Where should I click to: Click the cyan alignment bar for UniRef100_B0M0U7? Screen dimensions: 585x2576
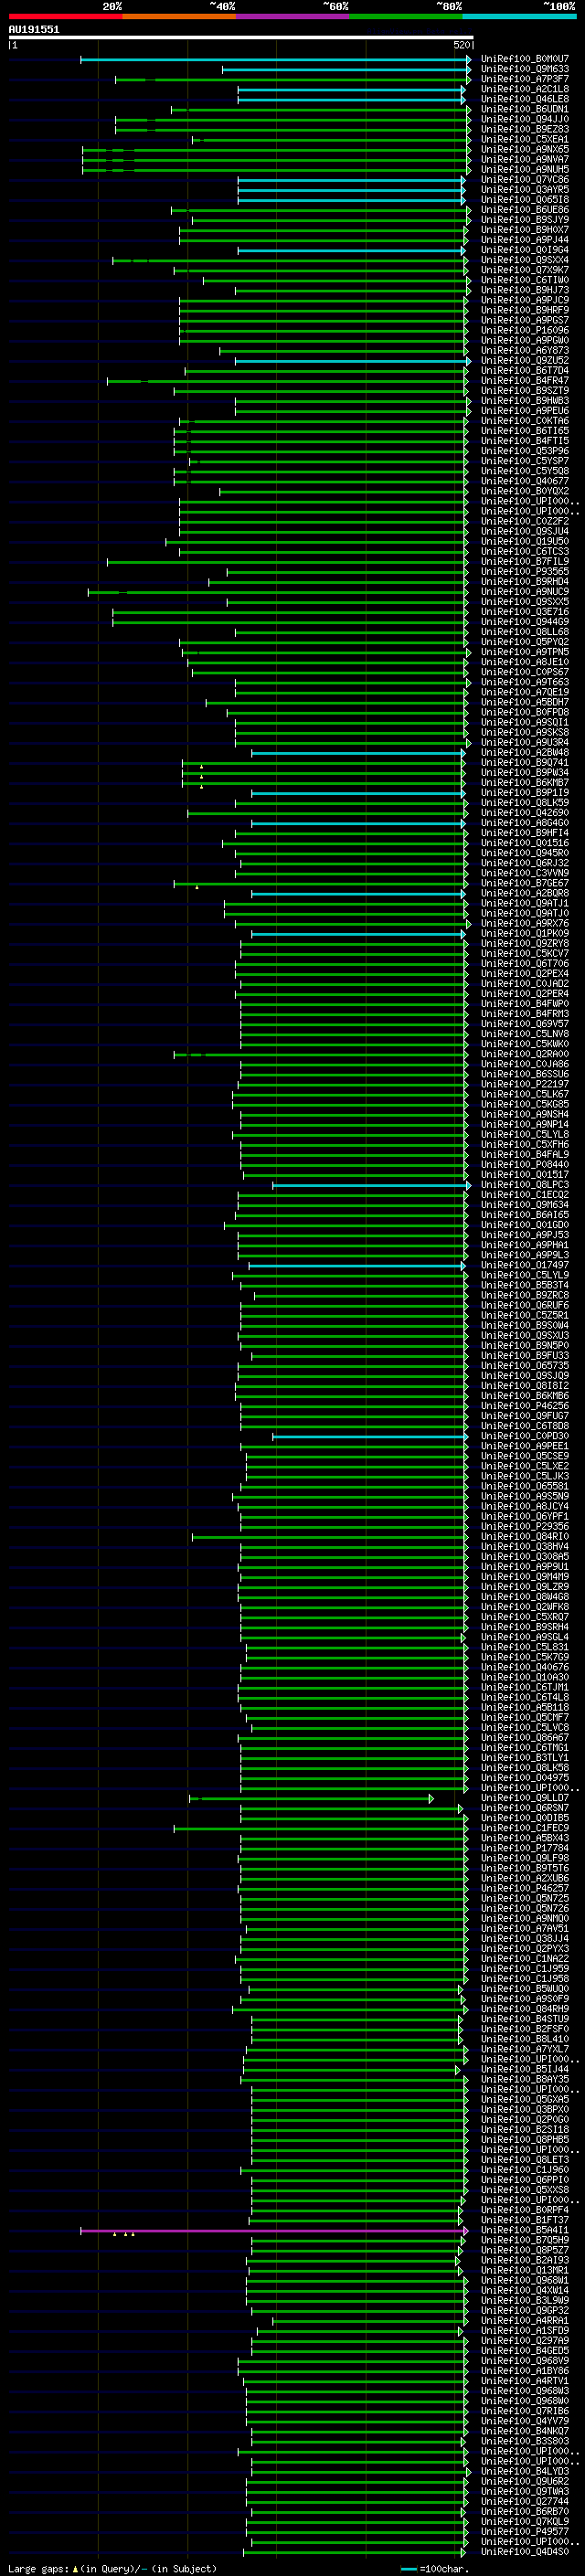275,59
